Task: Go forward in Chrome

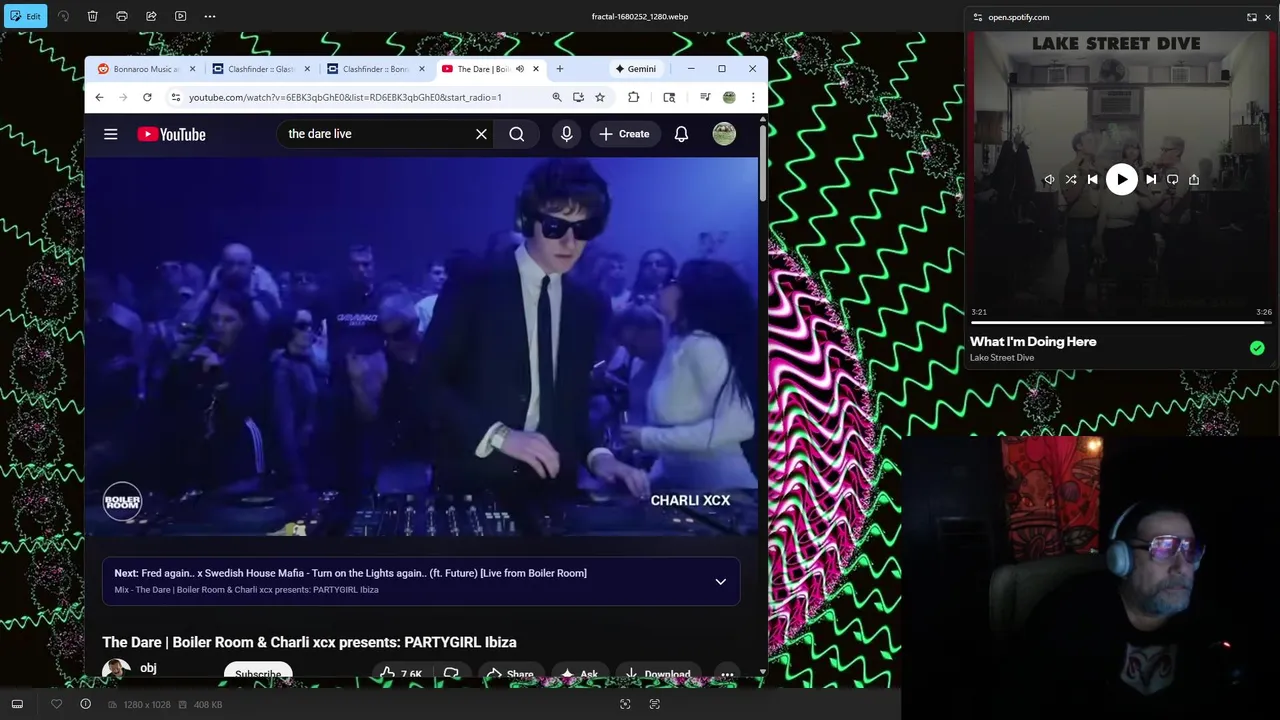Action: tap(123, 97)
